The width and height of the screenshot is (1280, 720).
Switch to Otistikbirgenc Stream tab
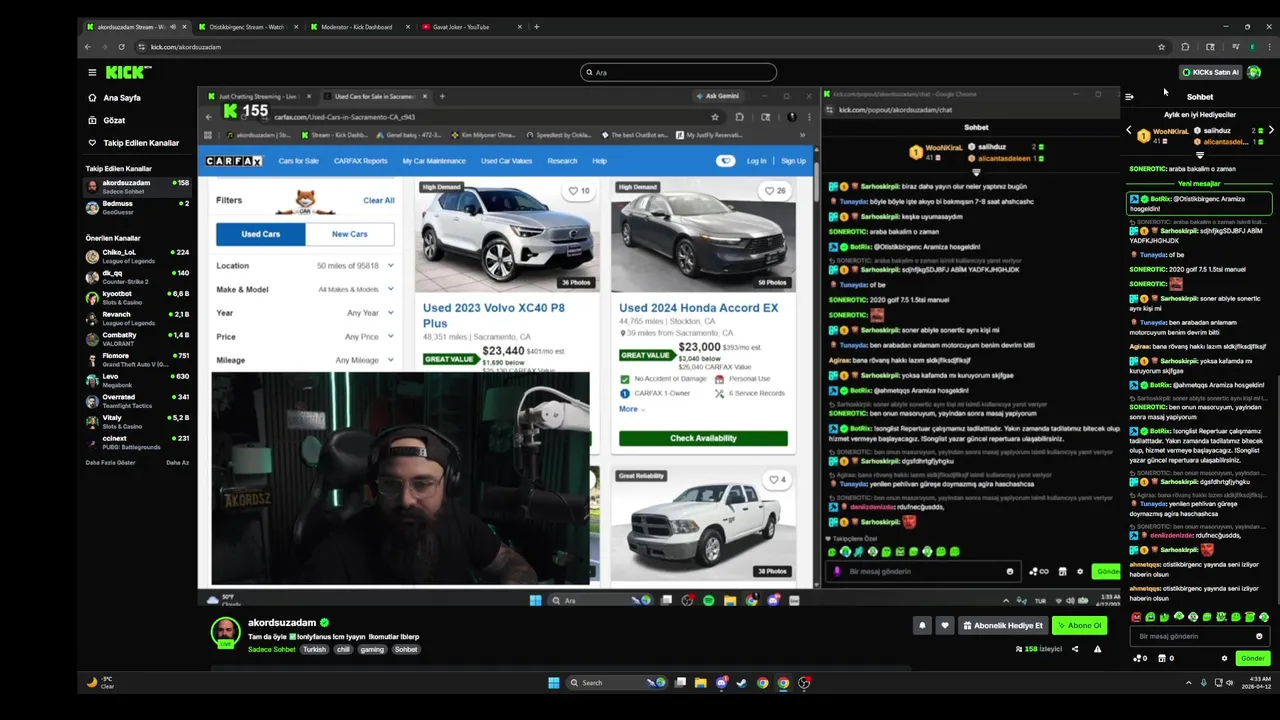[247, 27]
